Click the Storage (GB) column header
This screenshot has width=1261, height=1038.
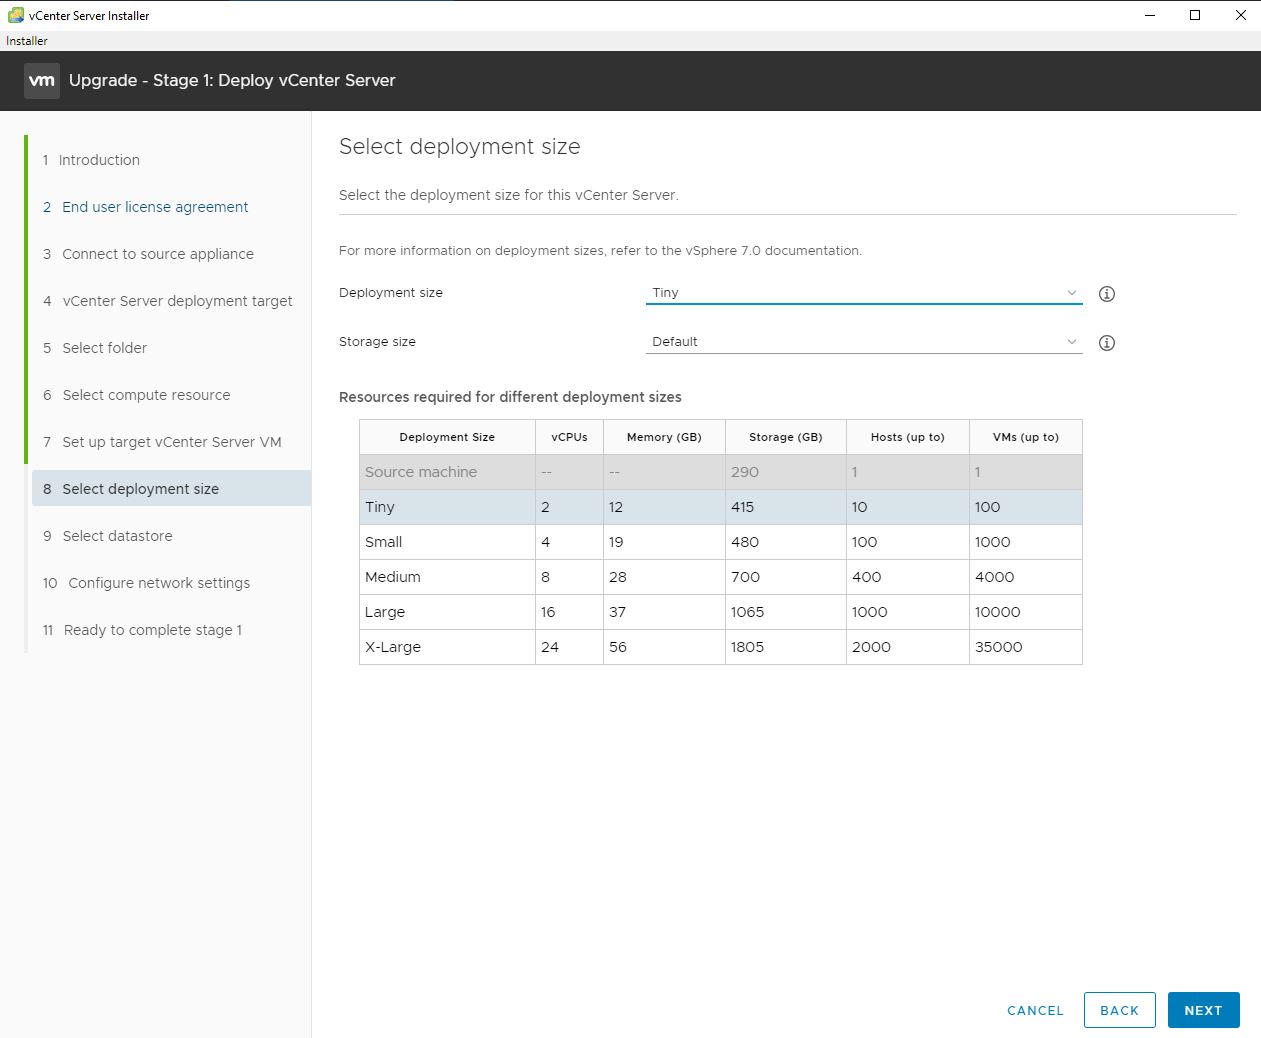coord(786,437)
